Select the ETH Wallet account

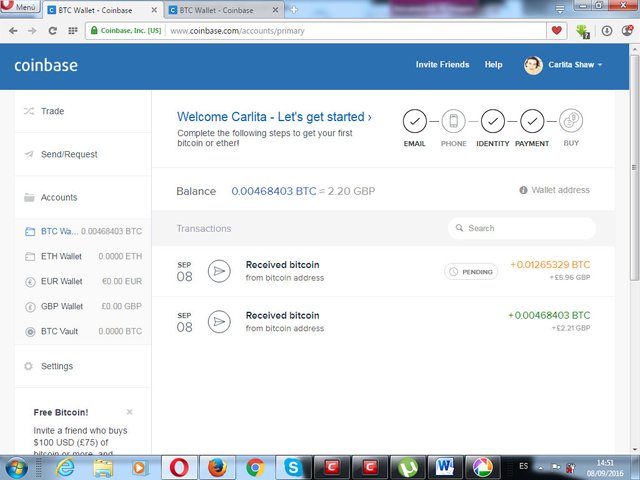(83, 256)
